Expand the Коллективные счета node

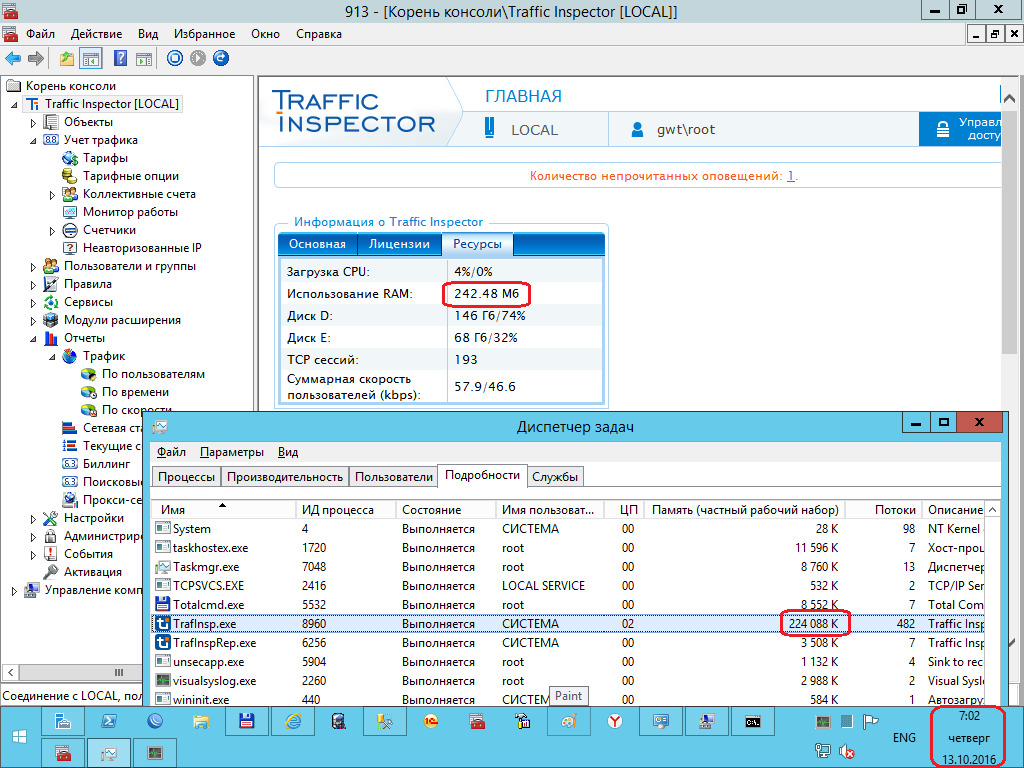52,195
